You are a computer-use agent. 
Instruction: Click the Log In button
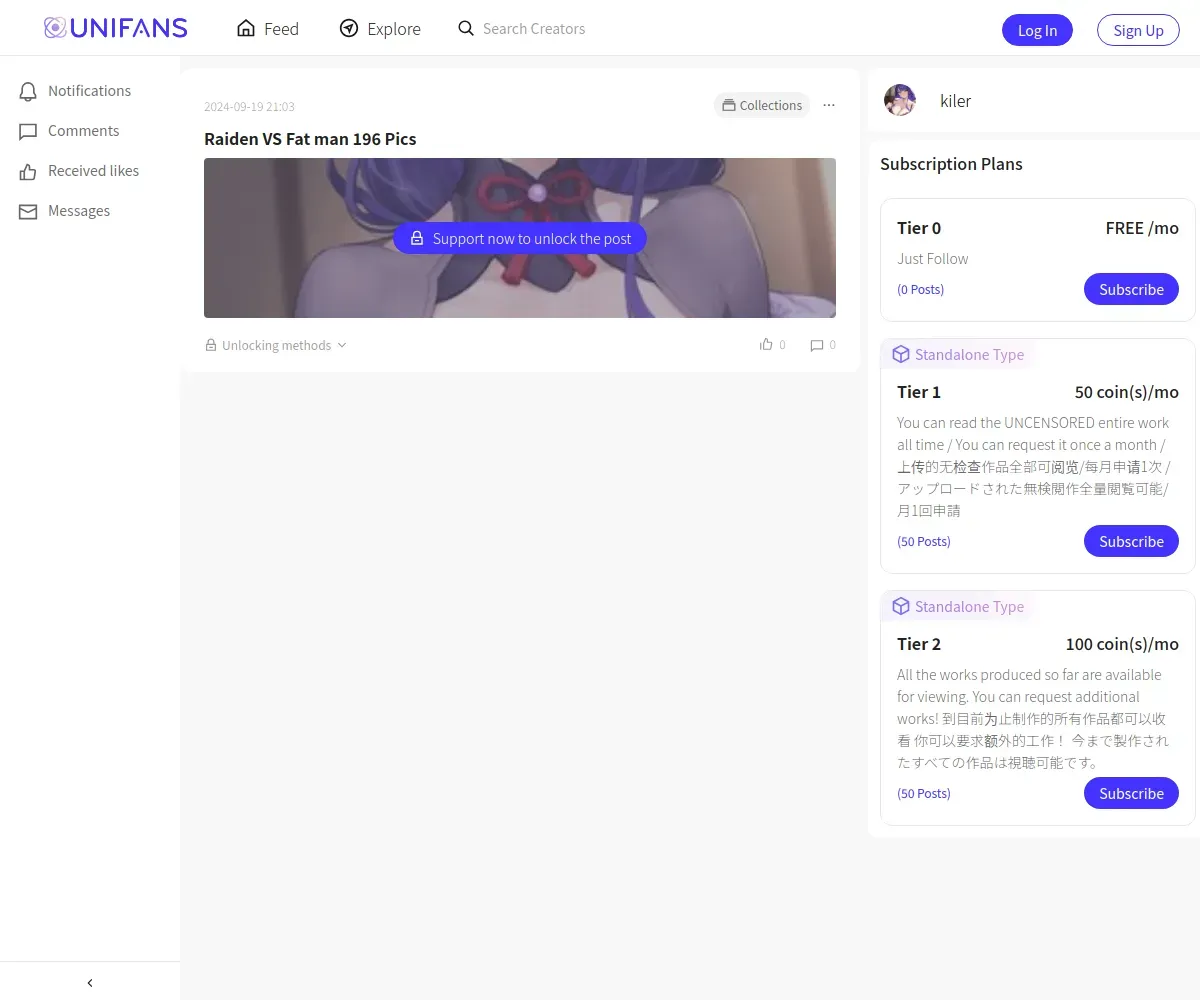(1037, 30)
